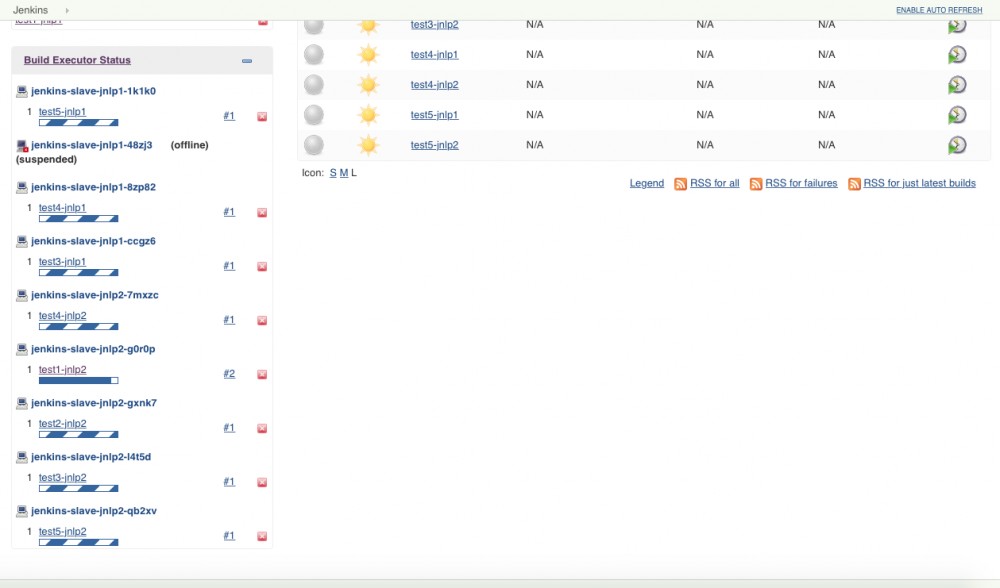1000x588 pixels.
Task: Schedule a build for test3-jnlp2
Action: click(957, 25)
